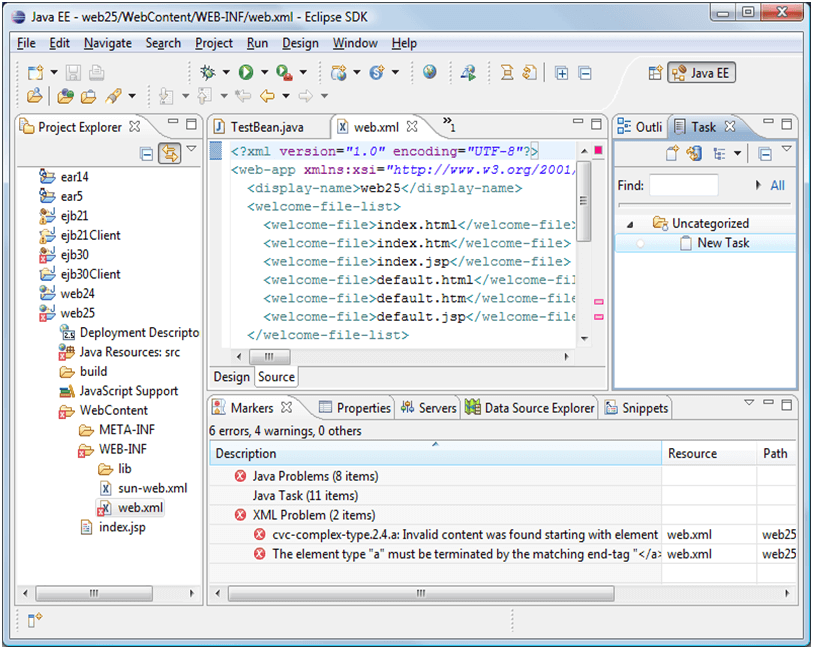Open the Design menu
This screenshot has height=649, width=813.
point(300,43)
